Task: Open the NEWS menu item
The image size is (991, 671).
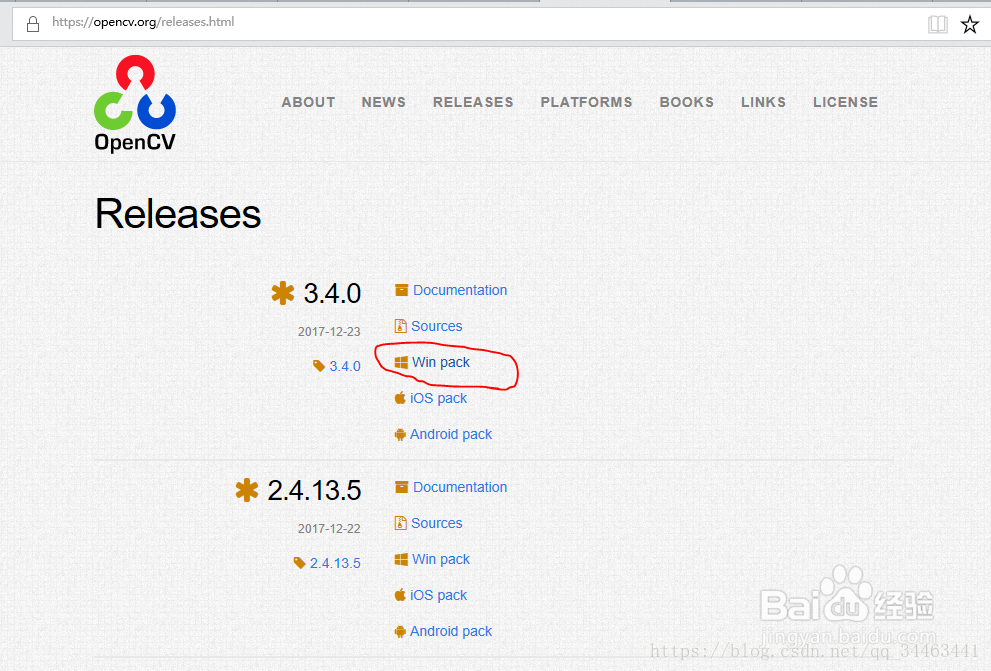Action: pyautogui.click(x=384, y=102)
